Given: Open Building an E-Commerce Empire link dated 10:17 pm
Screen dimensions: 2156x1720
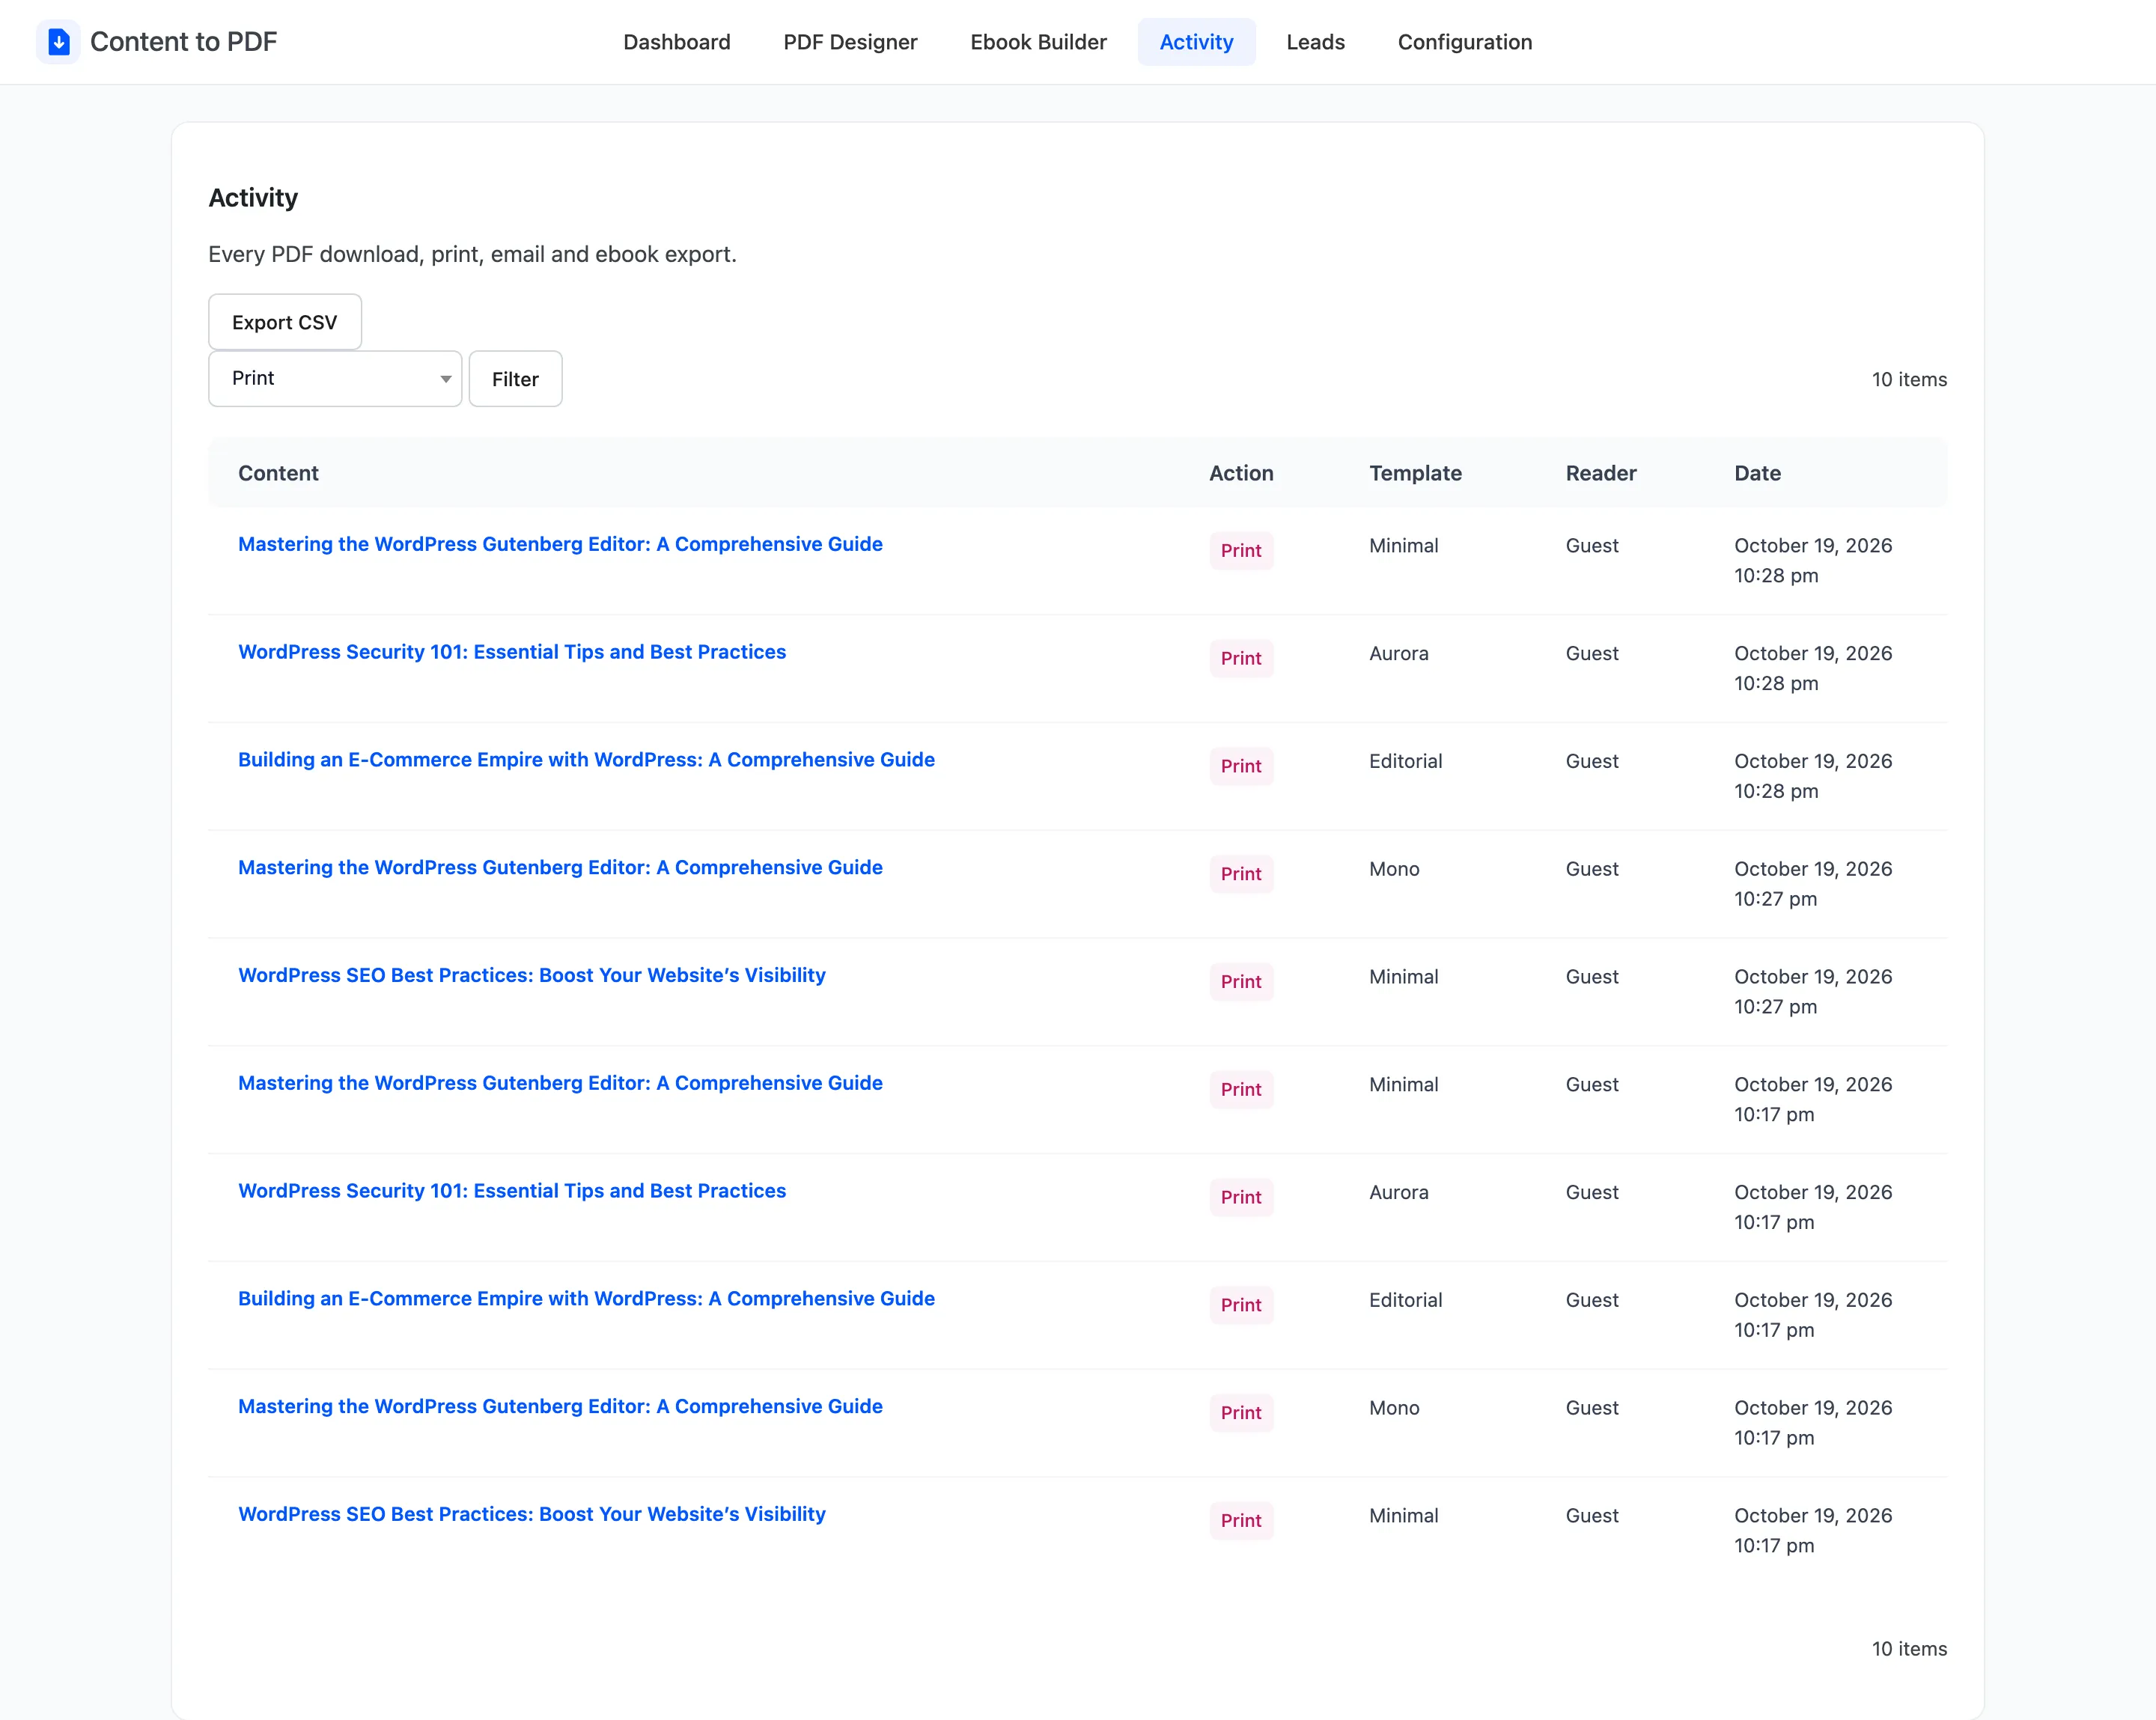Looking at the screenshot, I should [x=586, y=1299].
